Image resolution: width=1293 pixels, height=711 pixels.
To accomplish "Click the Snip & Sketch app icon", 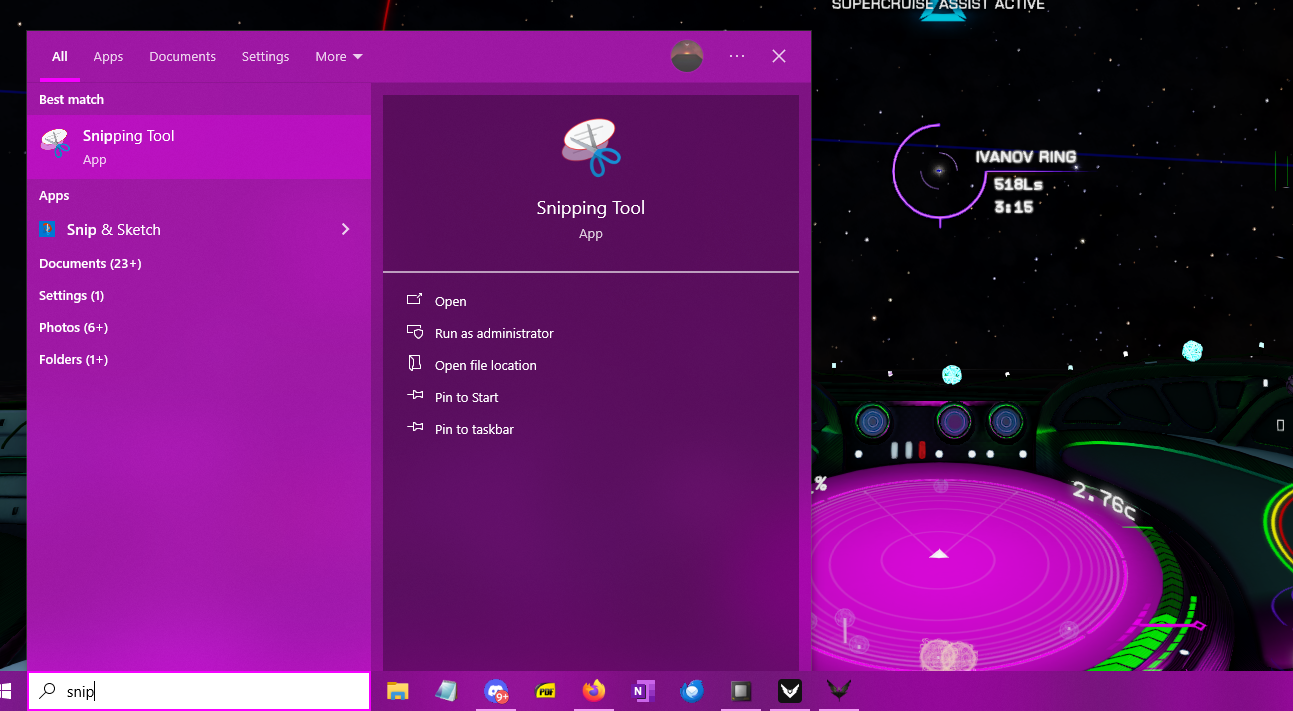I will point(47,229).
